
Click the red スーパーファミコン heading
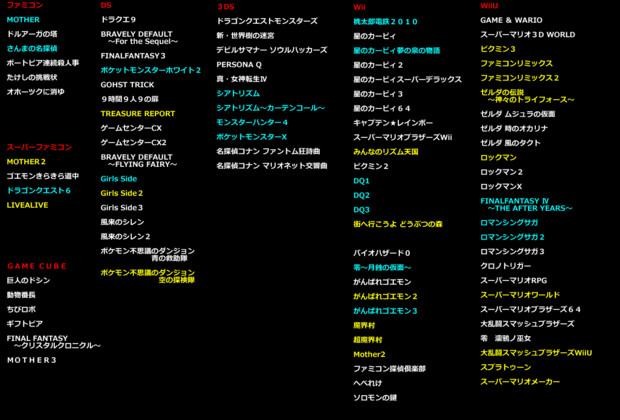pos(39,148)
